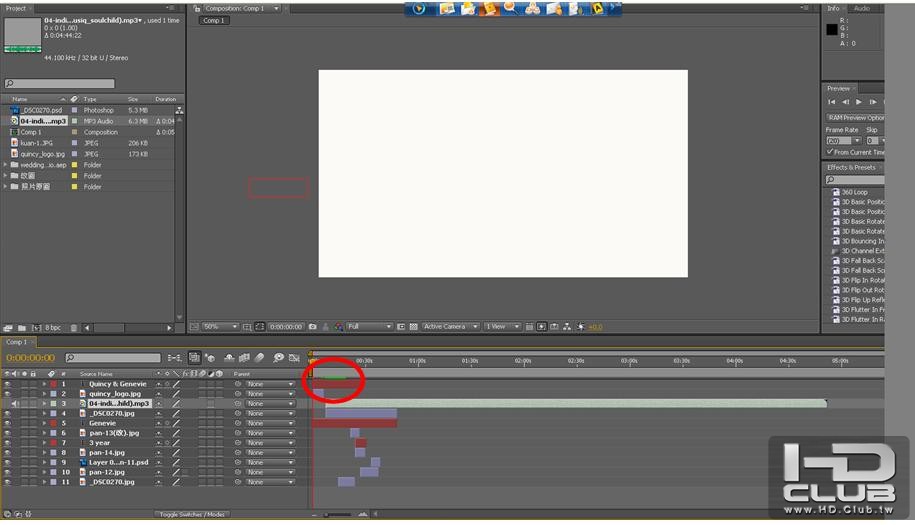Open the Full resolution dropdown

[x=369, y=327]
